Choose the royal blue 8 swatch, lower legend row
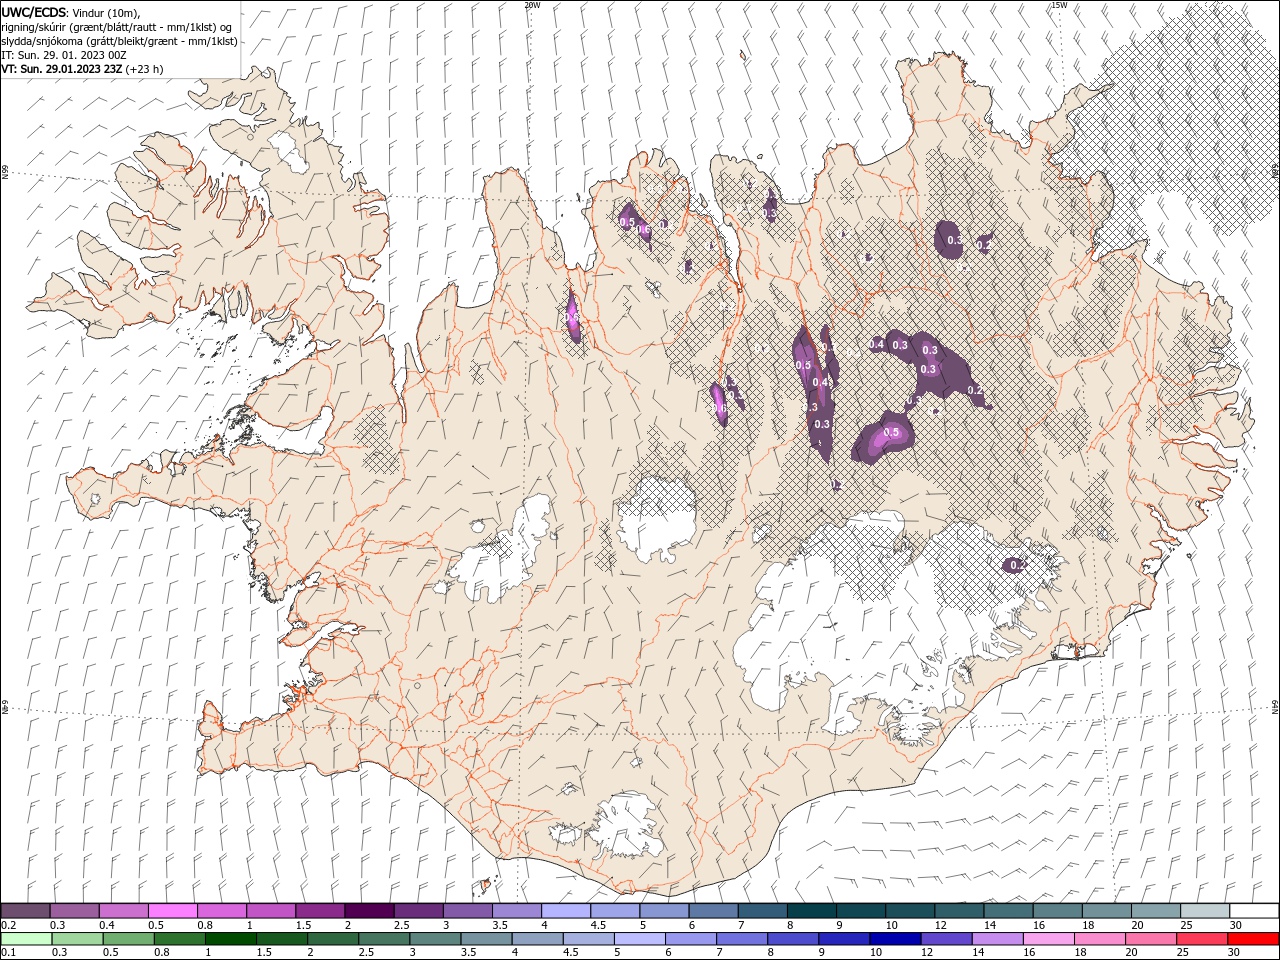Image resolution: width=1280 pixels, height=960 pixels. (x=793, y=939)
